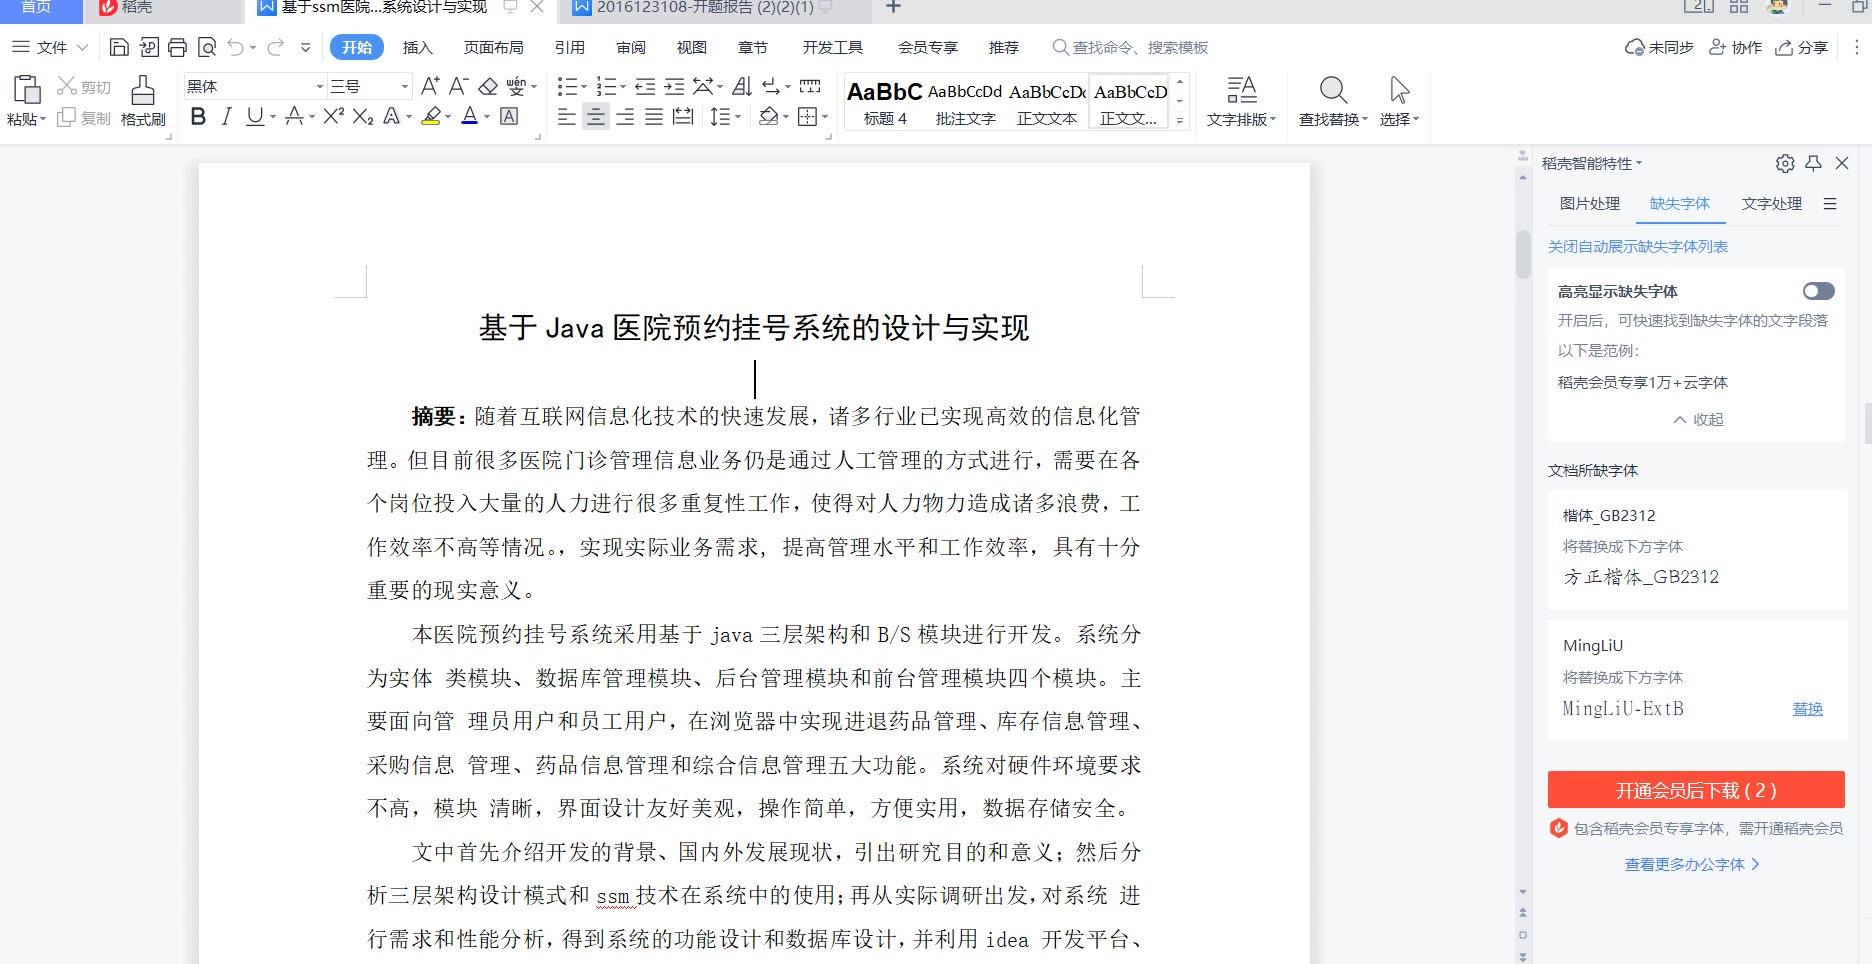Click the 开通会员后下载 (2) button
Image resolution: width=1872 pixels, height=964 pixels.
pos(1696,790)
